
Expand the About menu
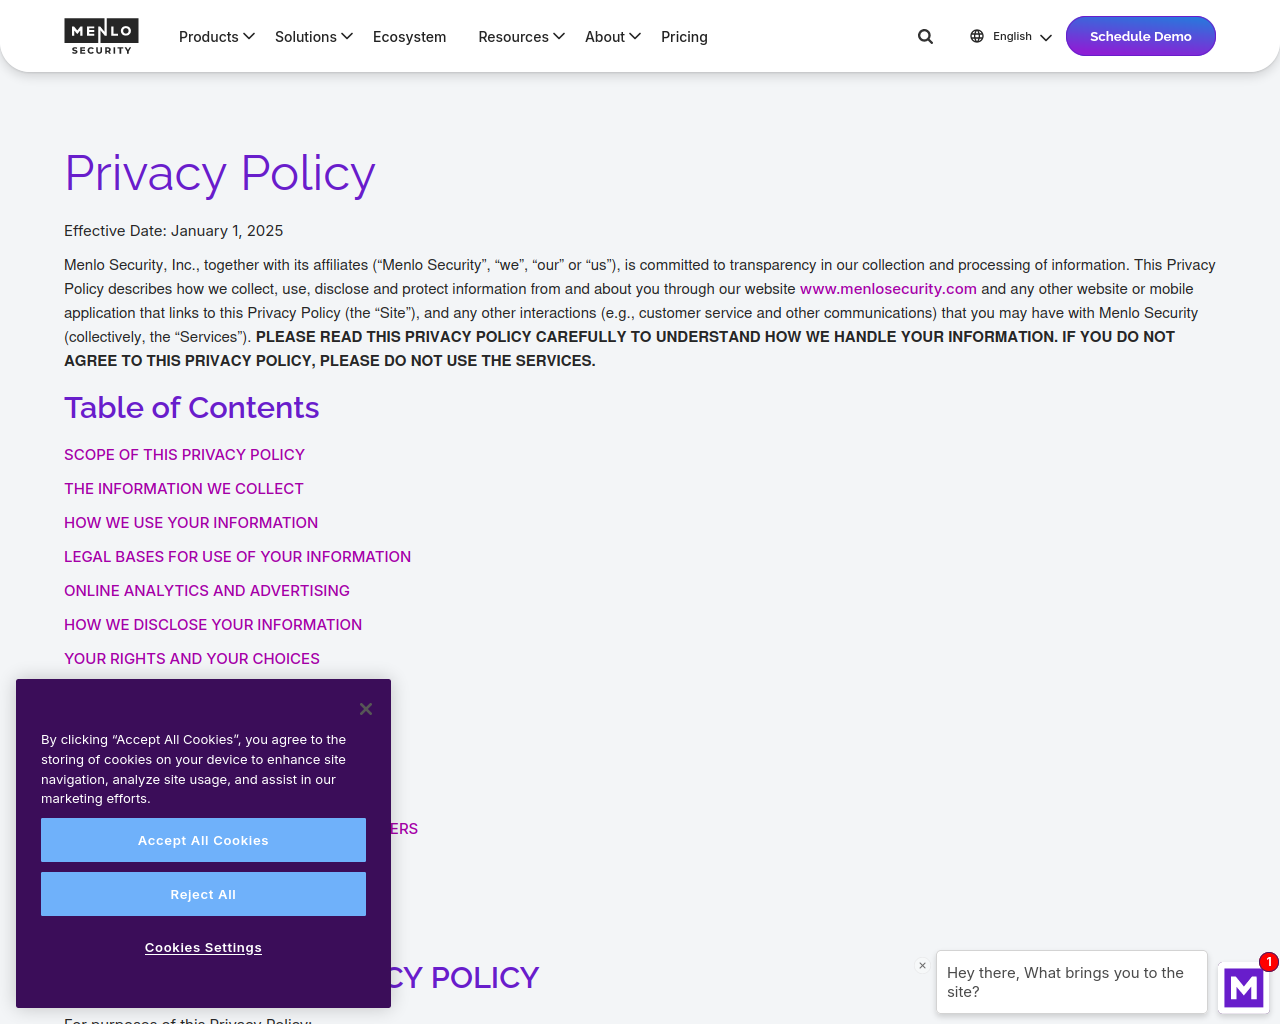click(613, 37)
